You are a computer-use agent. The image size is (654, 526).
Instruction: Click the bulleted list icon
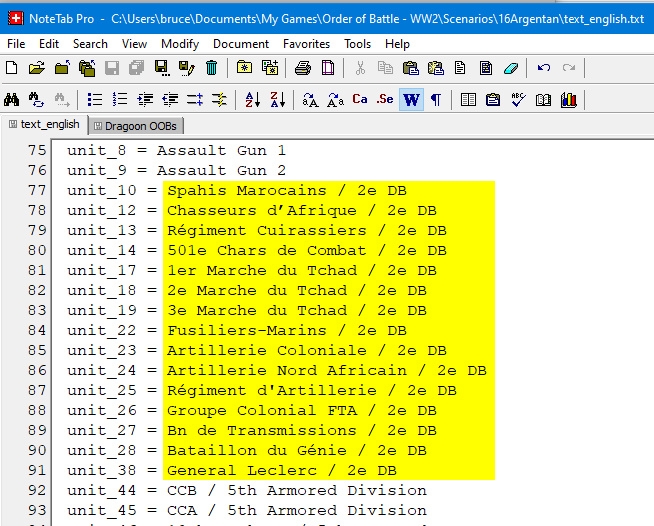pos(95,99)
